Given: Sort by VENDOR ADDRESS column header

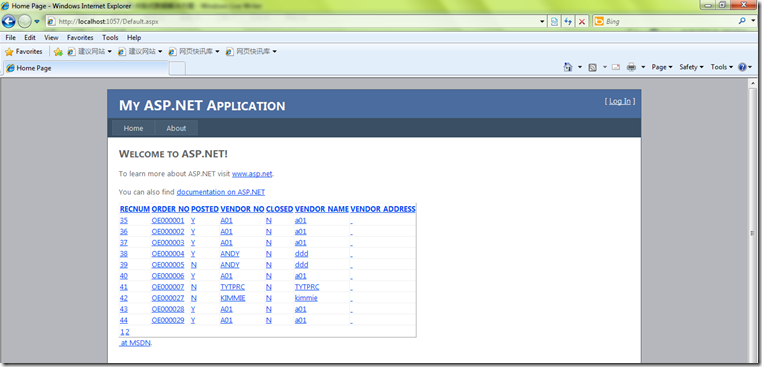Looking at the screenshot, I should 383,209.
